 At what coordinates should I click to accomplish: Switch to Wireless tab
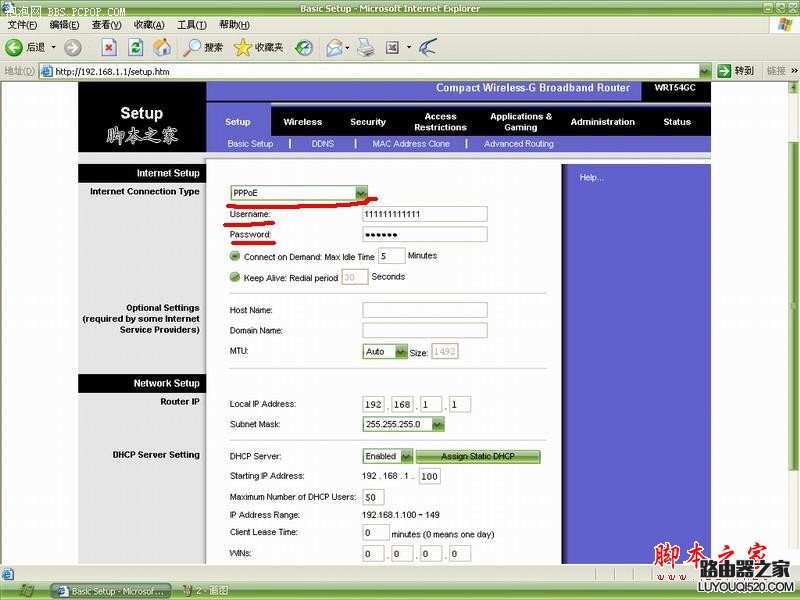click(303, 121)
